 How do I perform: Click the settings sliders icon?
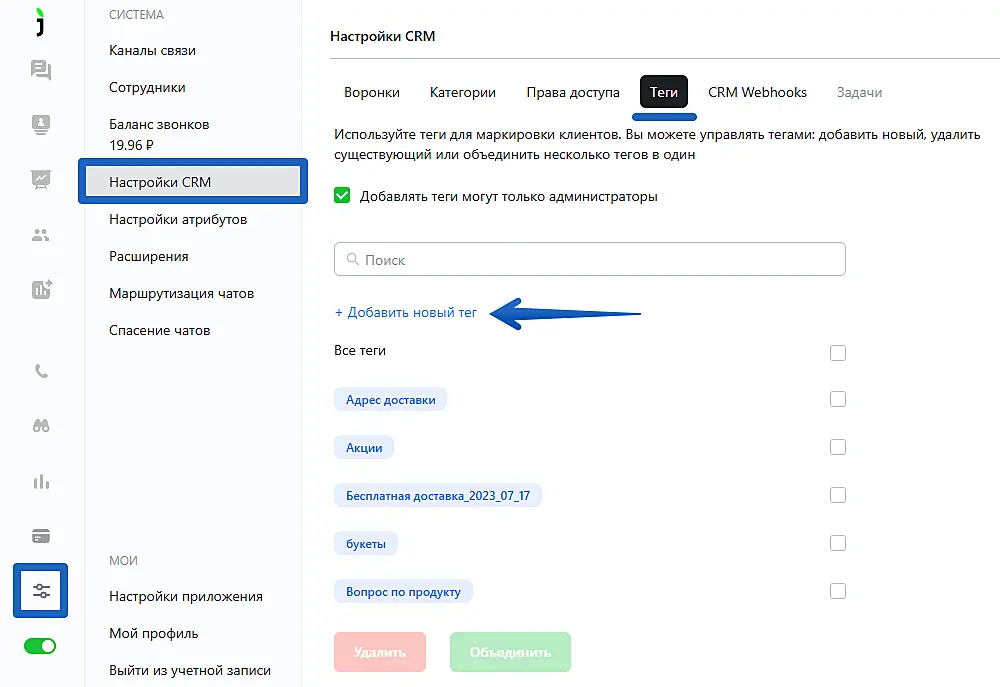click(41, 591)
